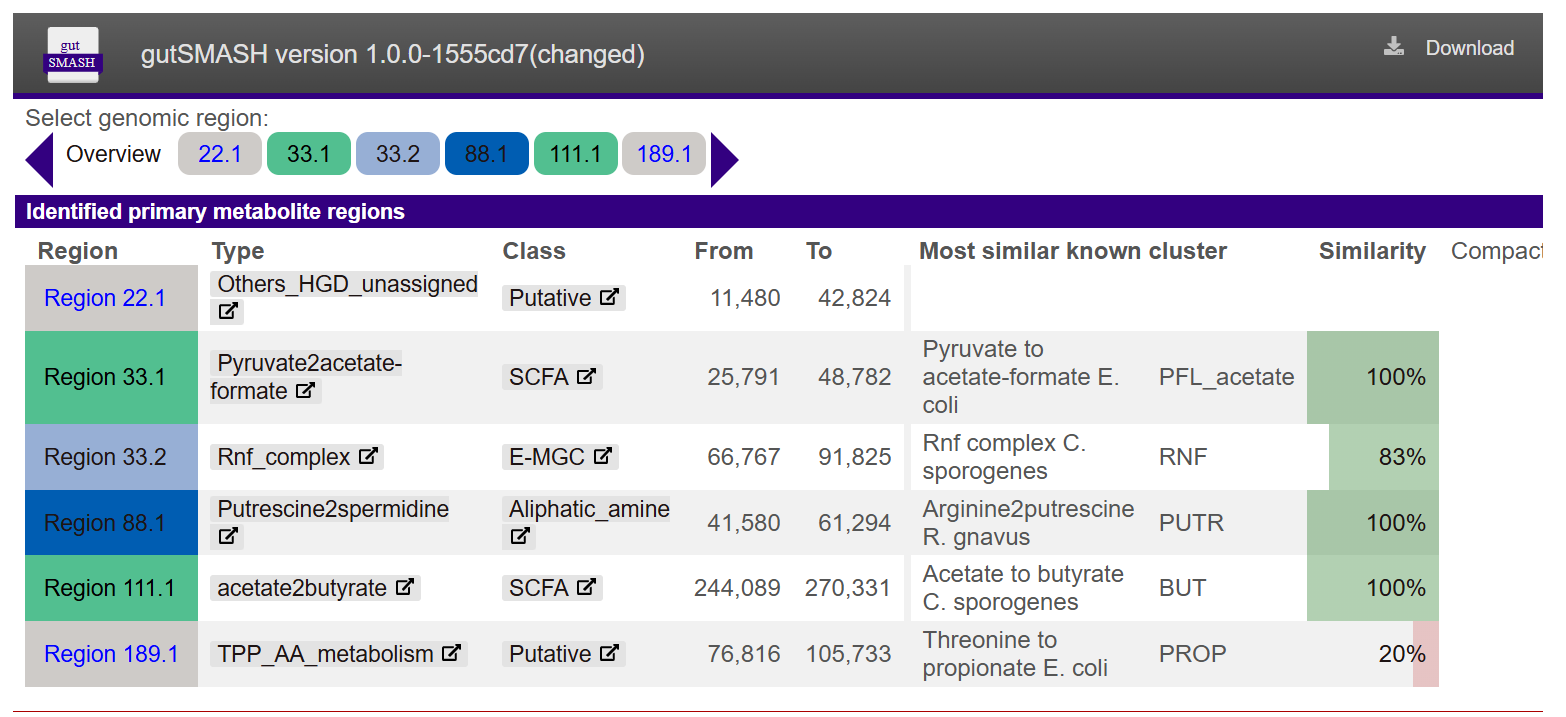1566x717 pixels.
Task: Click external link icon beside acetate2butyrate
Action: 405,587
